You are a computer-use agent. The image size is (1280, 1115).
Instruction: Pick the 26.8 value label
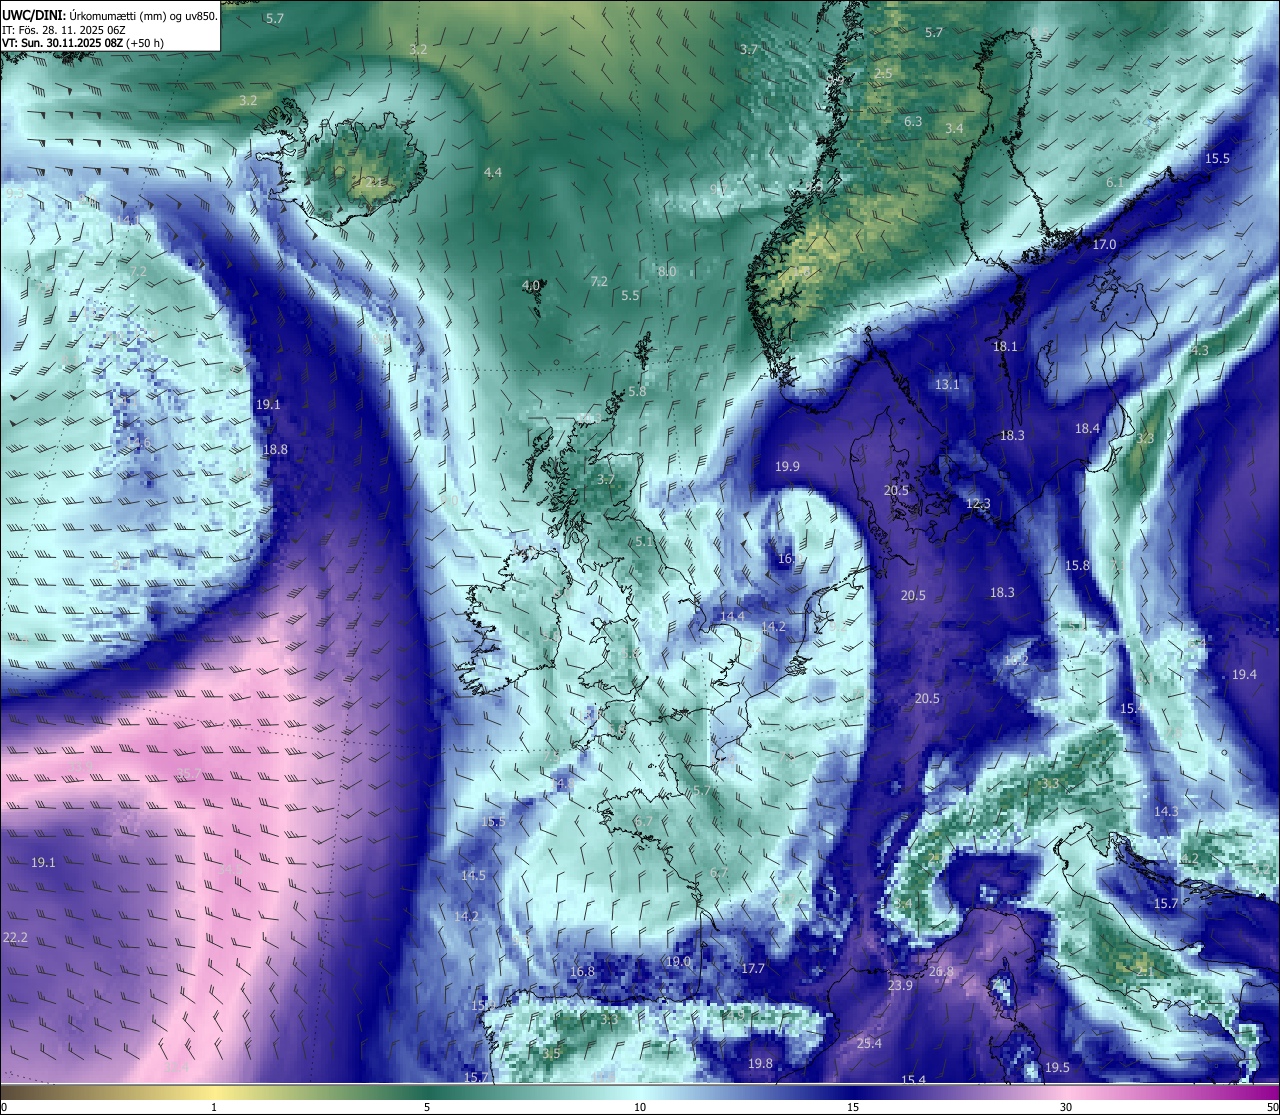tap(941, 972)
